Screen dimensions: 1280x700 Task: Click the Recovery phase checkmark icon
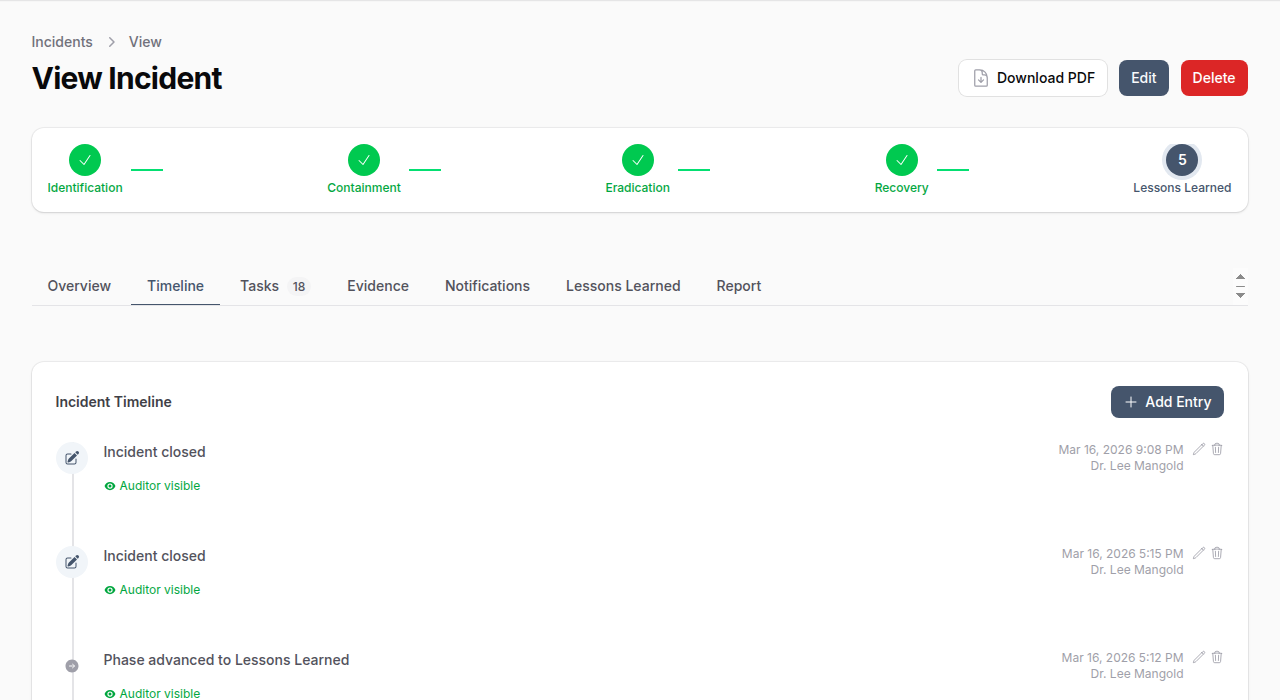(x=901, y=160)
